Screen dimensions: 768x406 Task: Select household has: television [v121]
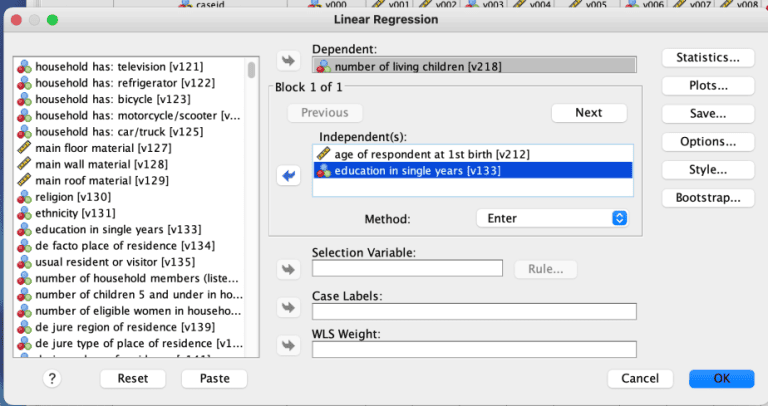click(120, 67)
